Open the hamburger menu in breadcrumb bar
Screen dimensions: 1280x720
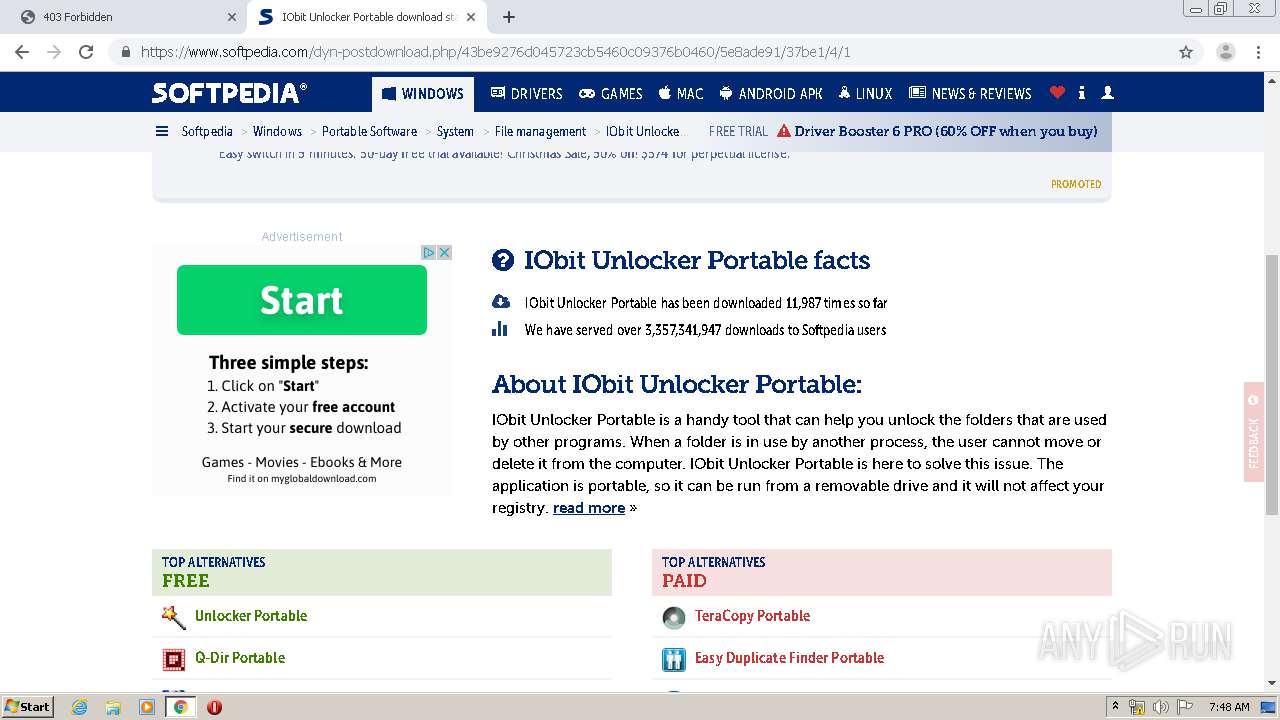162,131
